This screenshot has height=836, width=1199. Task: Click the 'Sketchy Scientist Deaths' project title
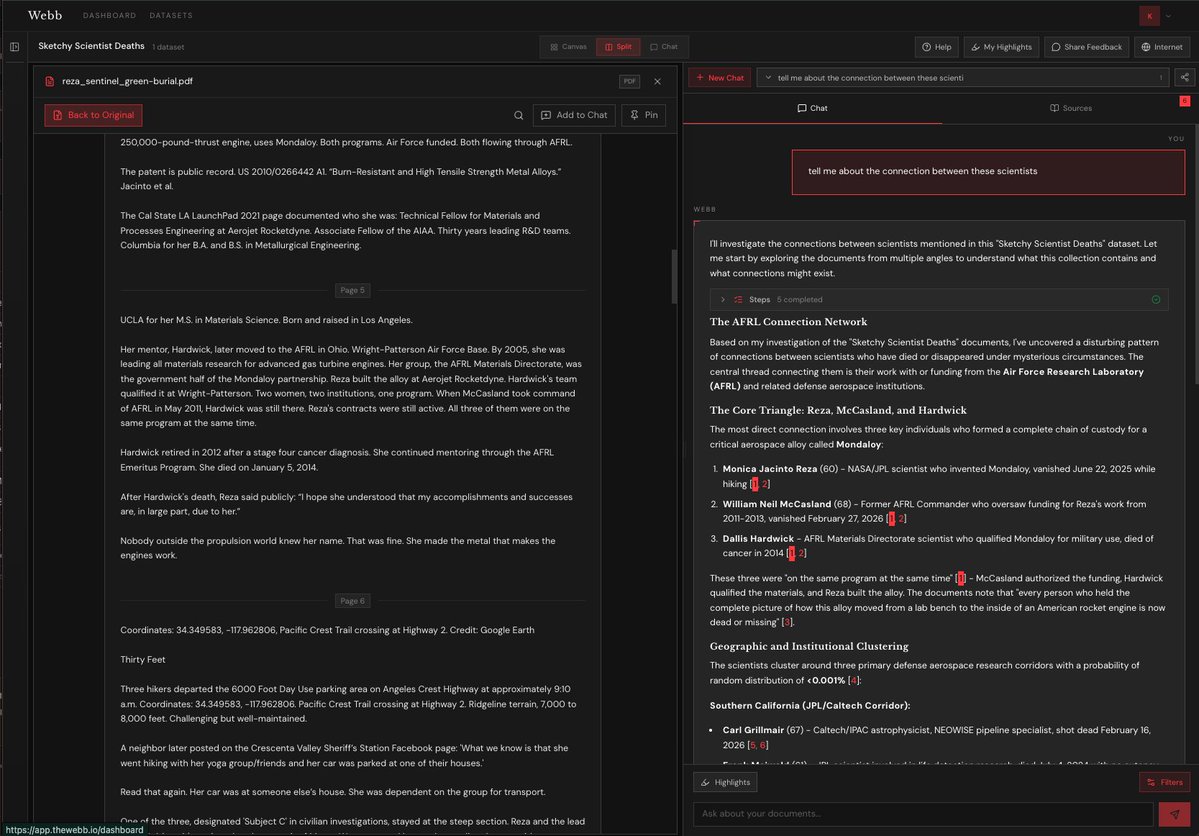(91, 46)
